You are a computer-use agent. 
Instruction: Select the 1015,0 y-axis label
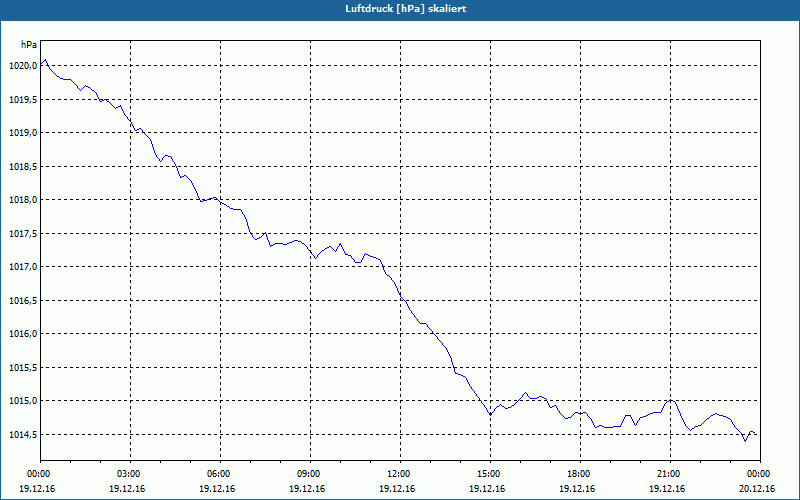[23, 401]
